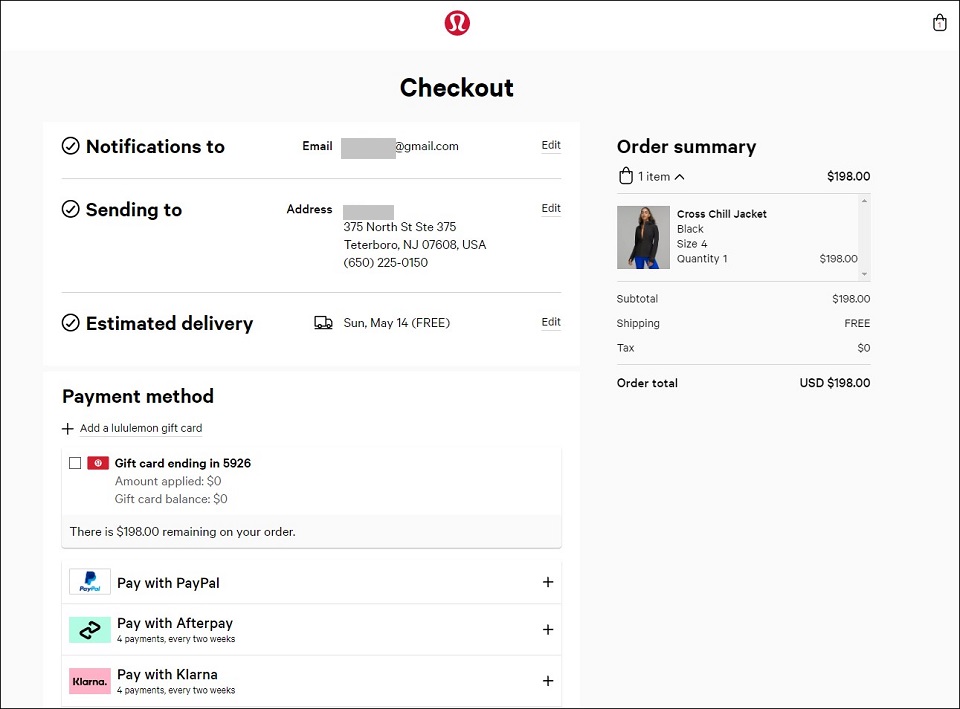Image resolution: width=960 pixels, height=709 pixels.
Task: Click the Cross Chill Jacket name
Action: tap(722, 214)
